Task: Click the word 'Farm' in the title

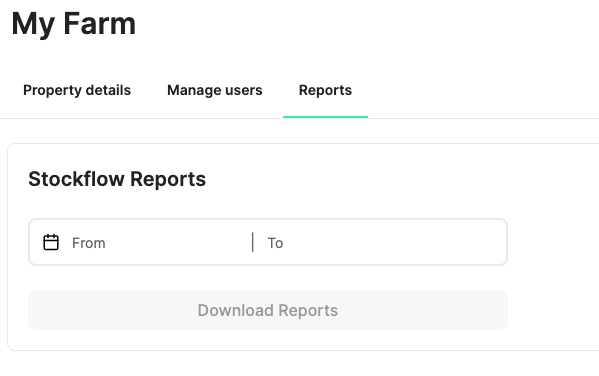Action: 100,24
